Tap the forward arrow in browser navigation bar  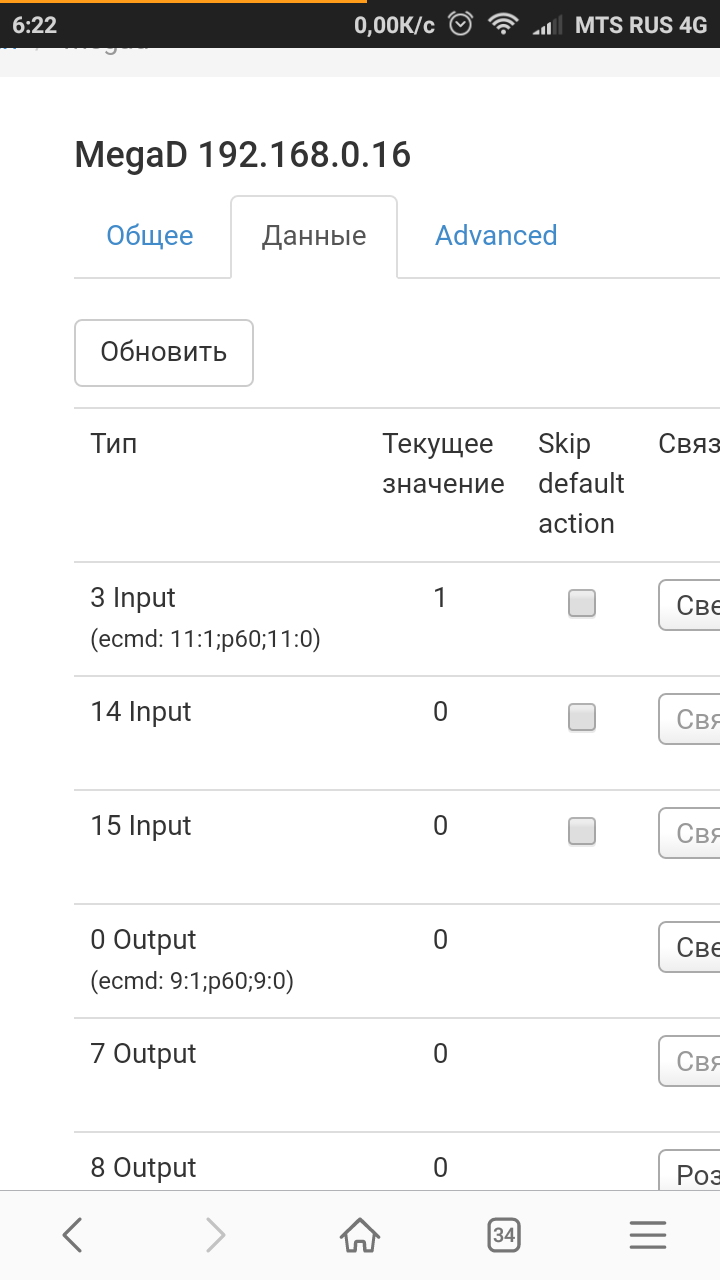pos(215,1235)
